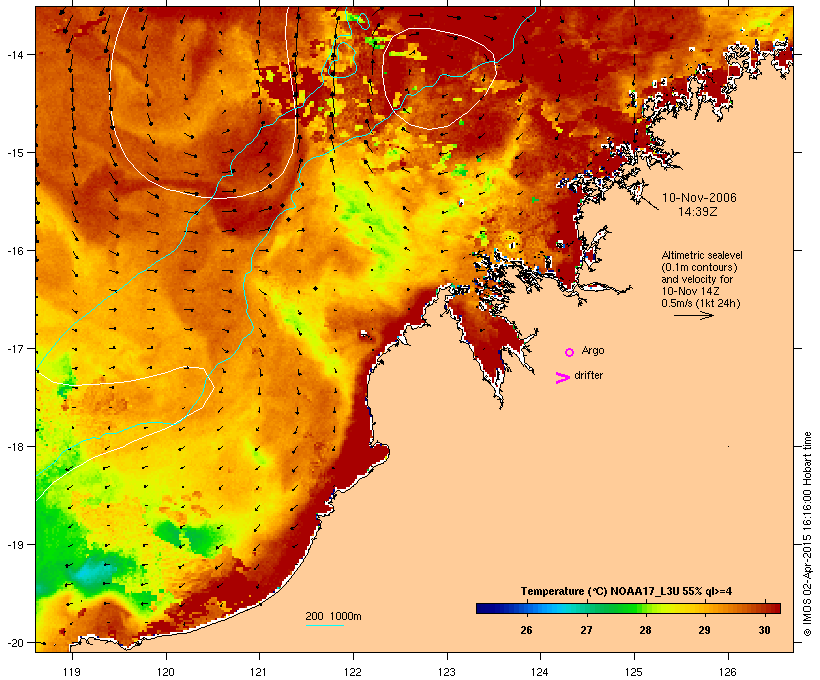
Task: Click the 124 longitude axis label
Action: coord(540,672)
